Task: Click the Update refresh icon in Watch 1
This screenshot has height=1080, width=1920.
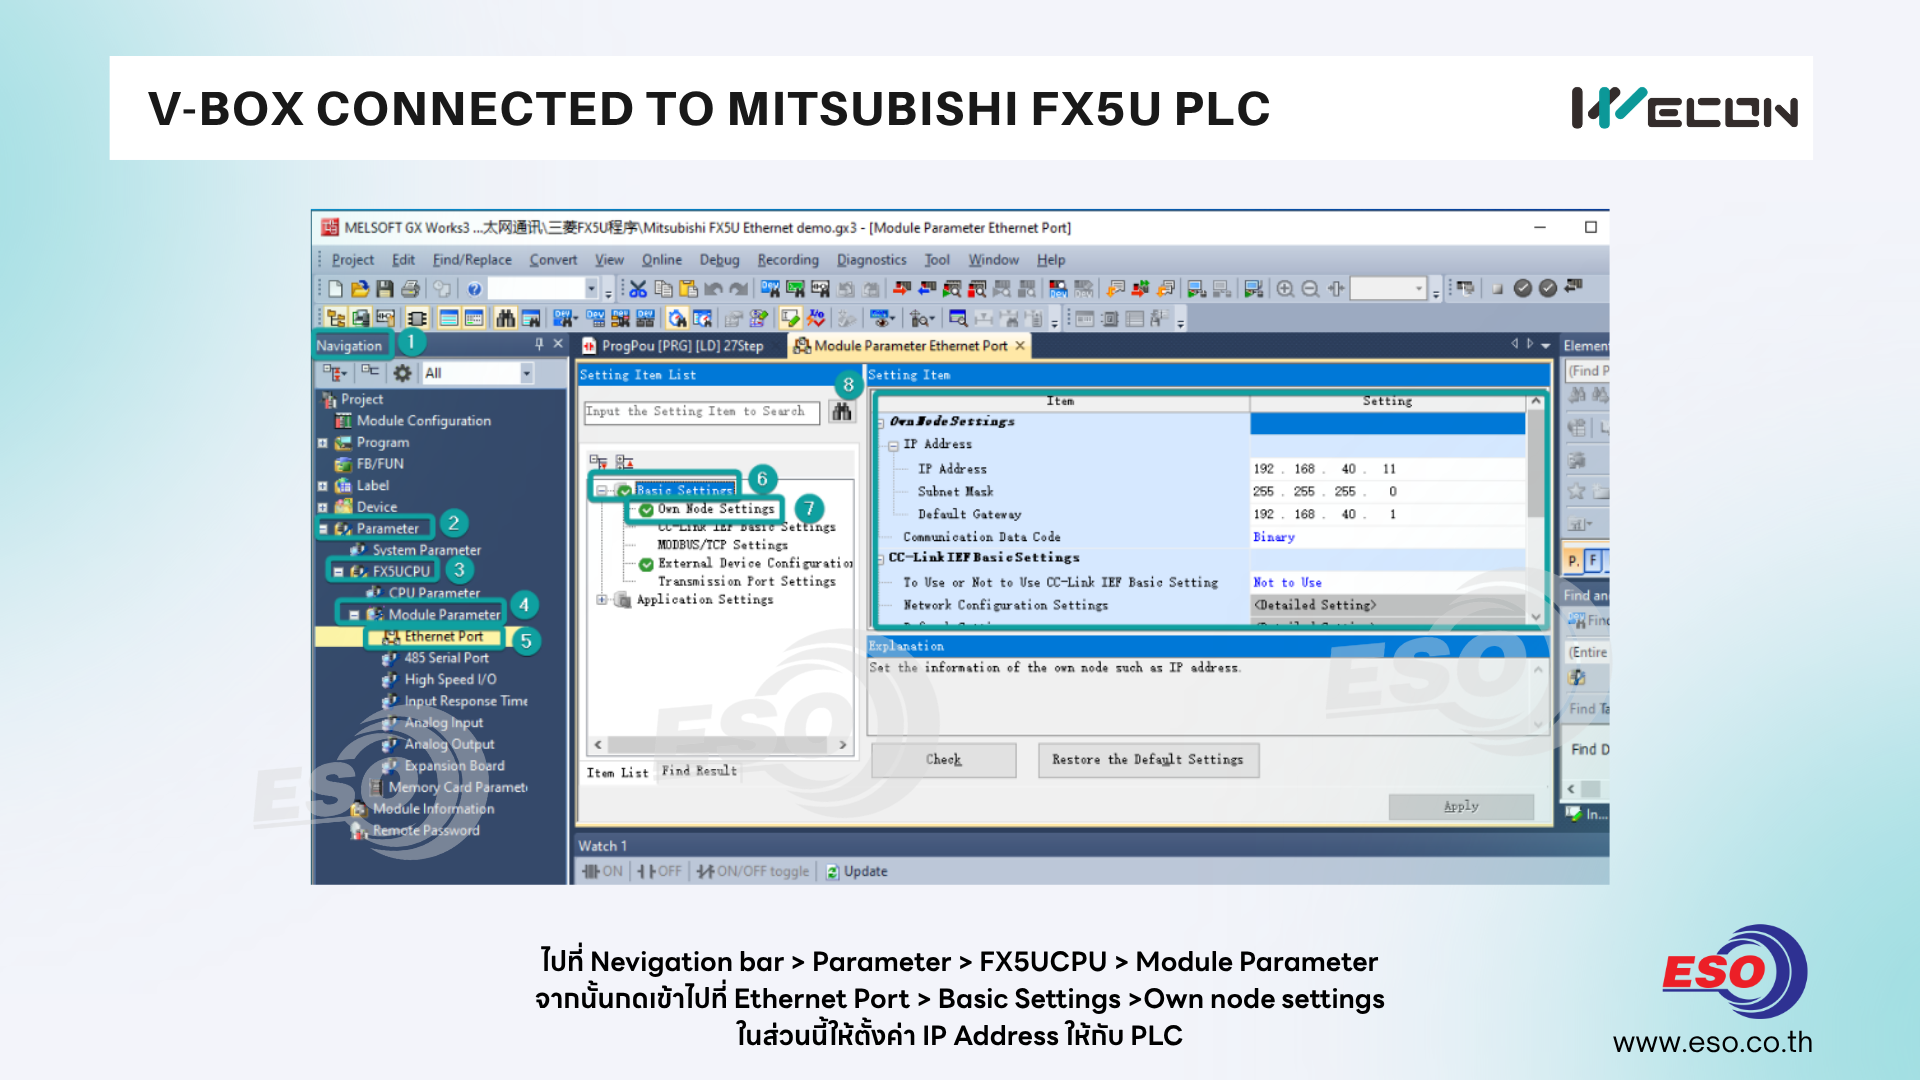Action: (833, 872)
